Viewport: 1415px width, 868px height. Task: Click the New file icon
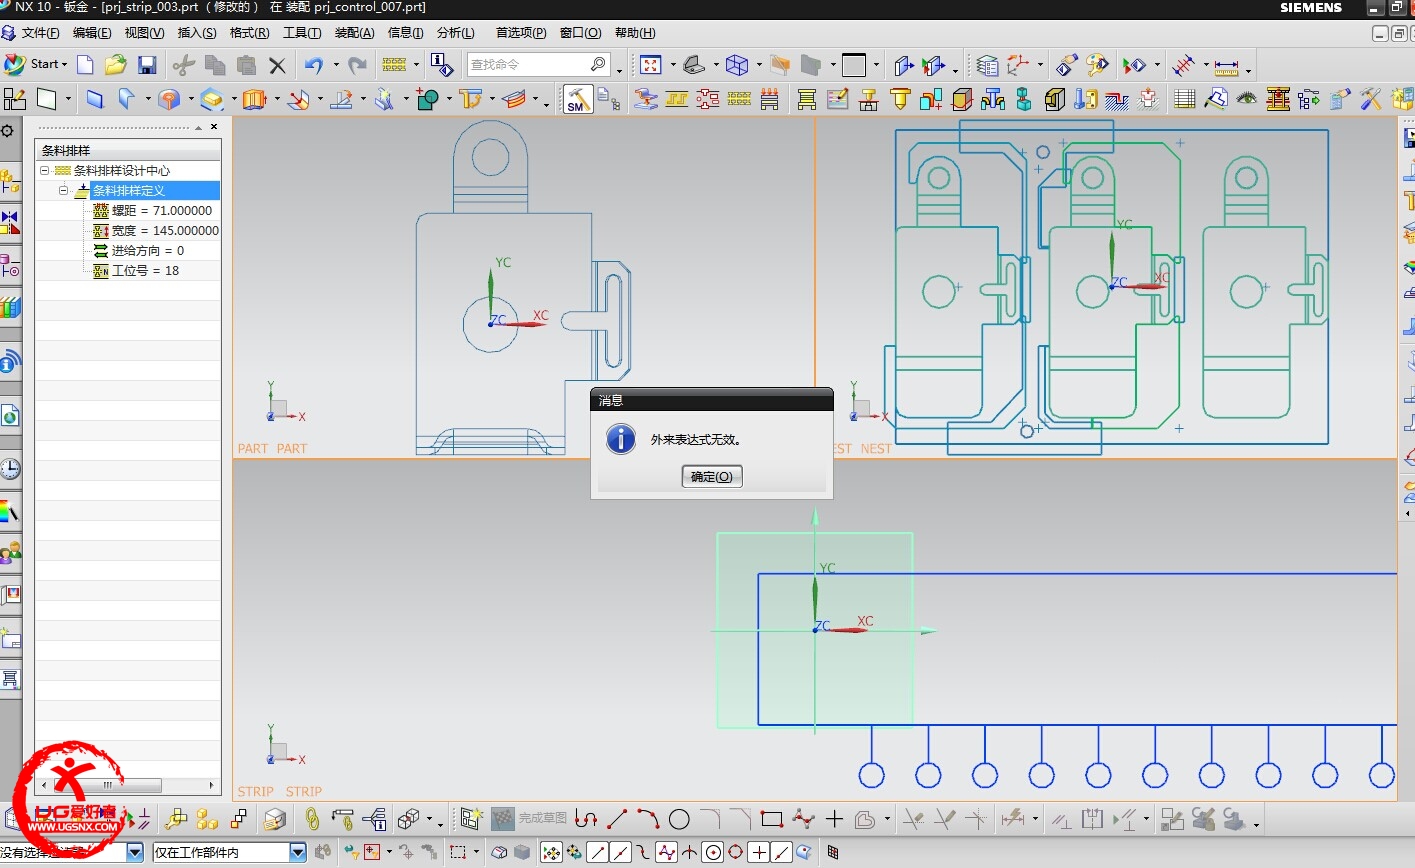pos(85,65)
